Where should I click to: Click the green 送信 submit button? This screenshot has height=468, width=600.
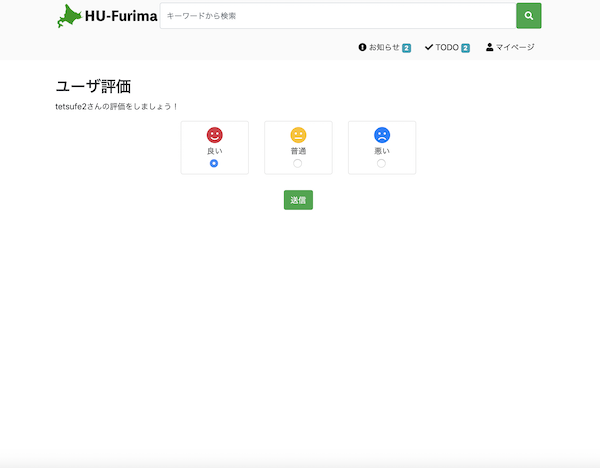[298, 200]
